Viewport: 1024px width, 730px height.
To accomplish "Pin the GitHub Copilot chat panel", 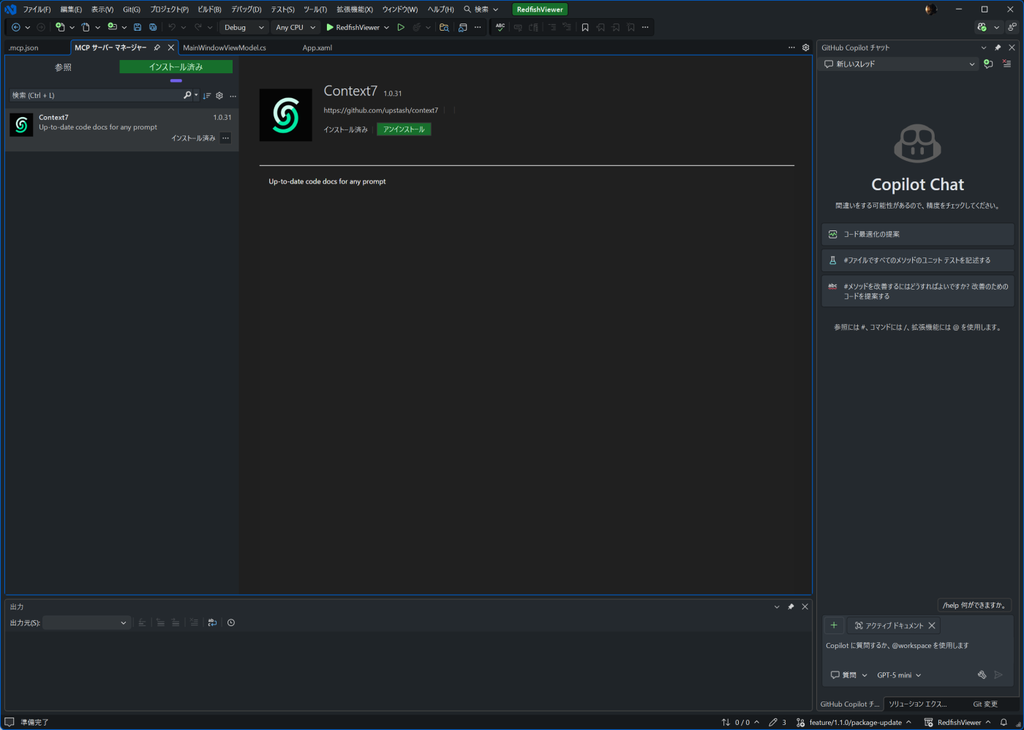I will 997,48.
